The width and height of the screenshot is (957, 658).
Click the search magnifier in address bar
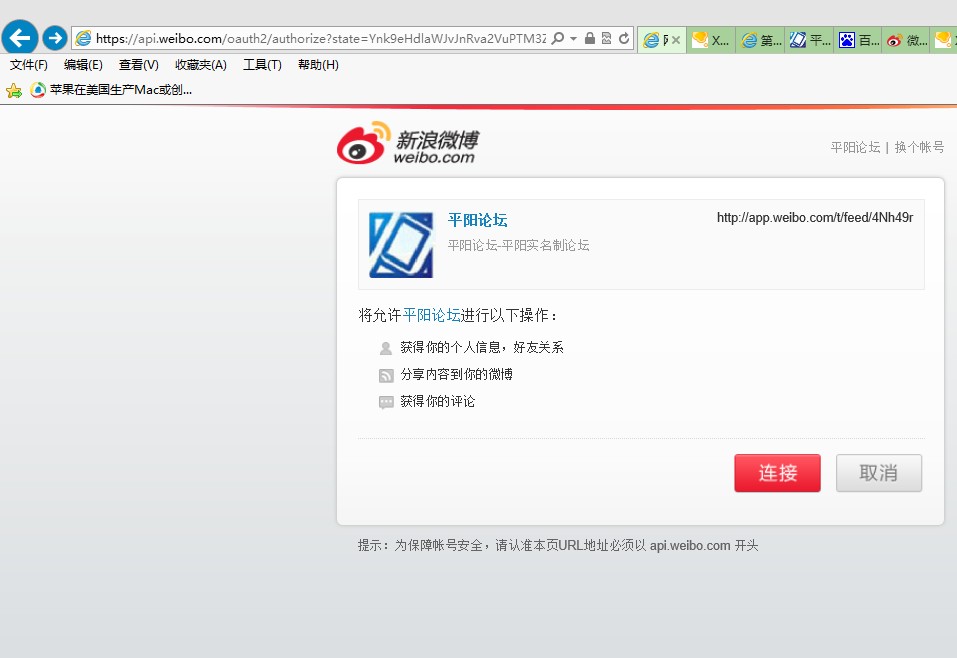557,38
